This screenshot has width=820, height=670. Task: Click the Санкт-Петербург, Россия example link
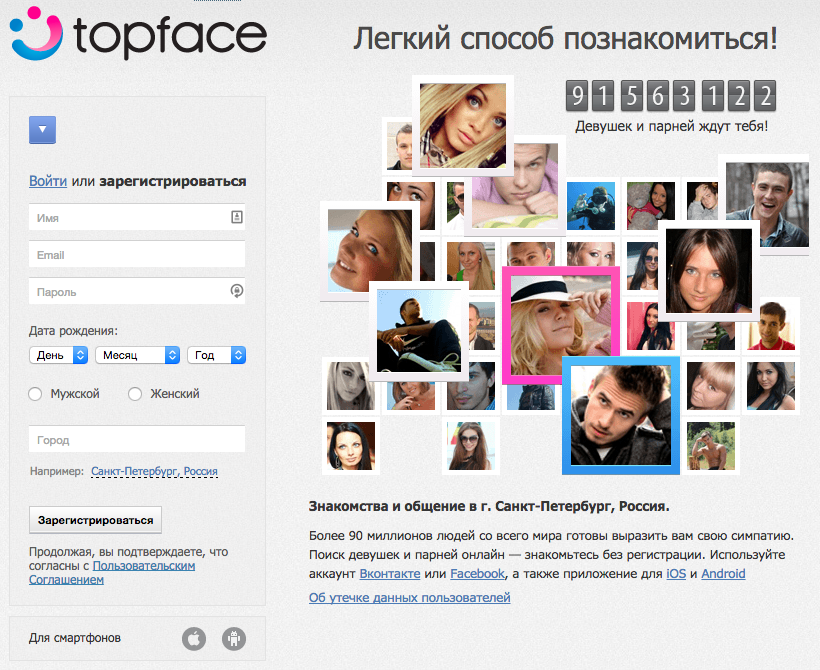[x=154, y=471]
